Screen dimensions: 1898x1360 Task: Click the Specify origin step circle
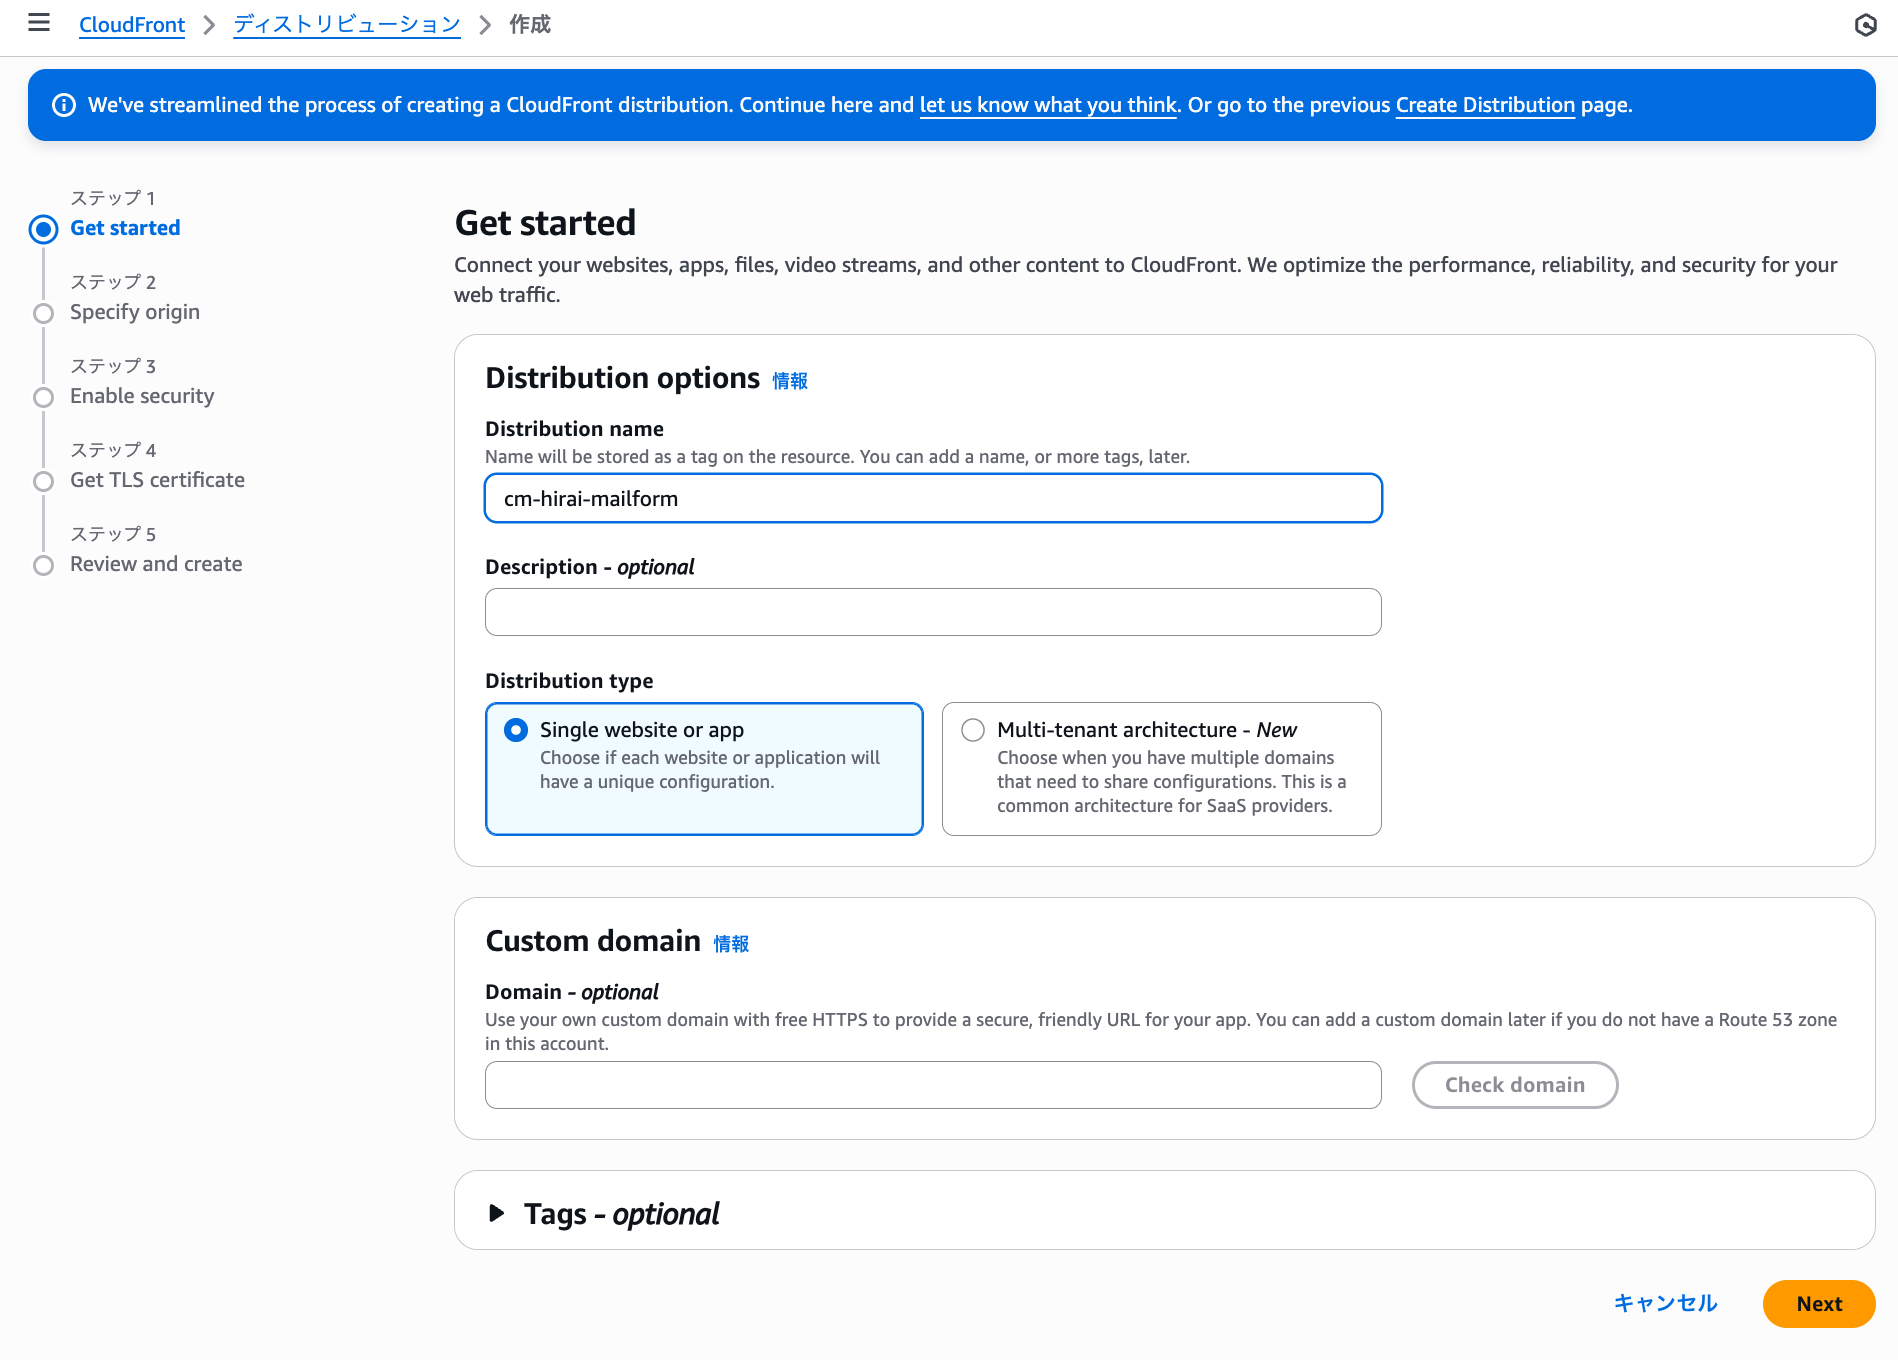click(44, 313)
